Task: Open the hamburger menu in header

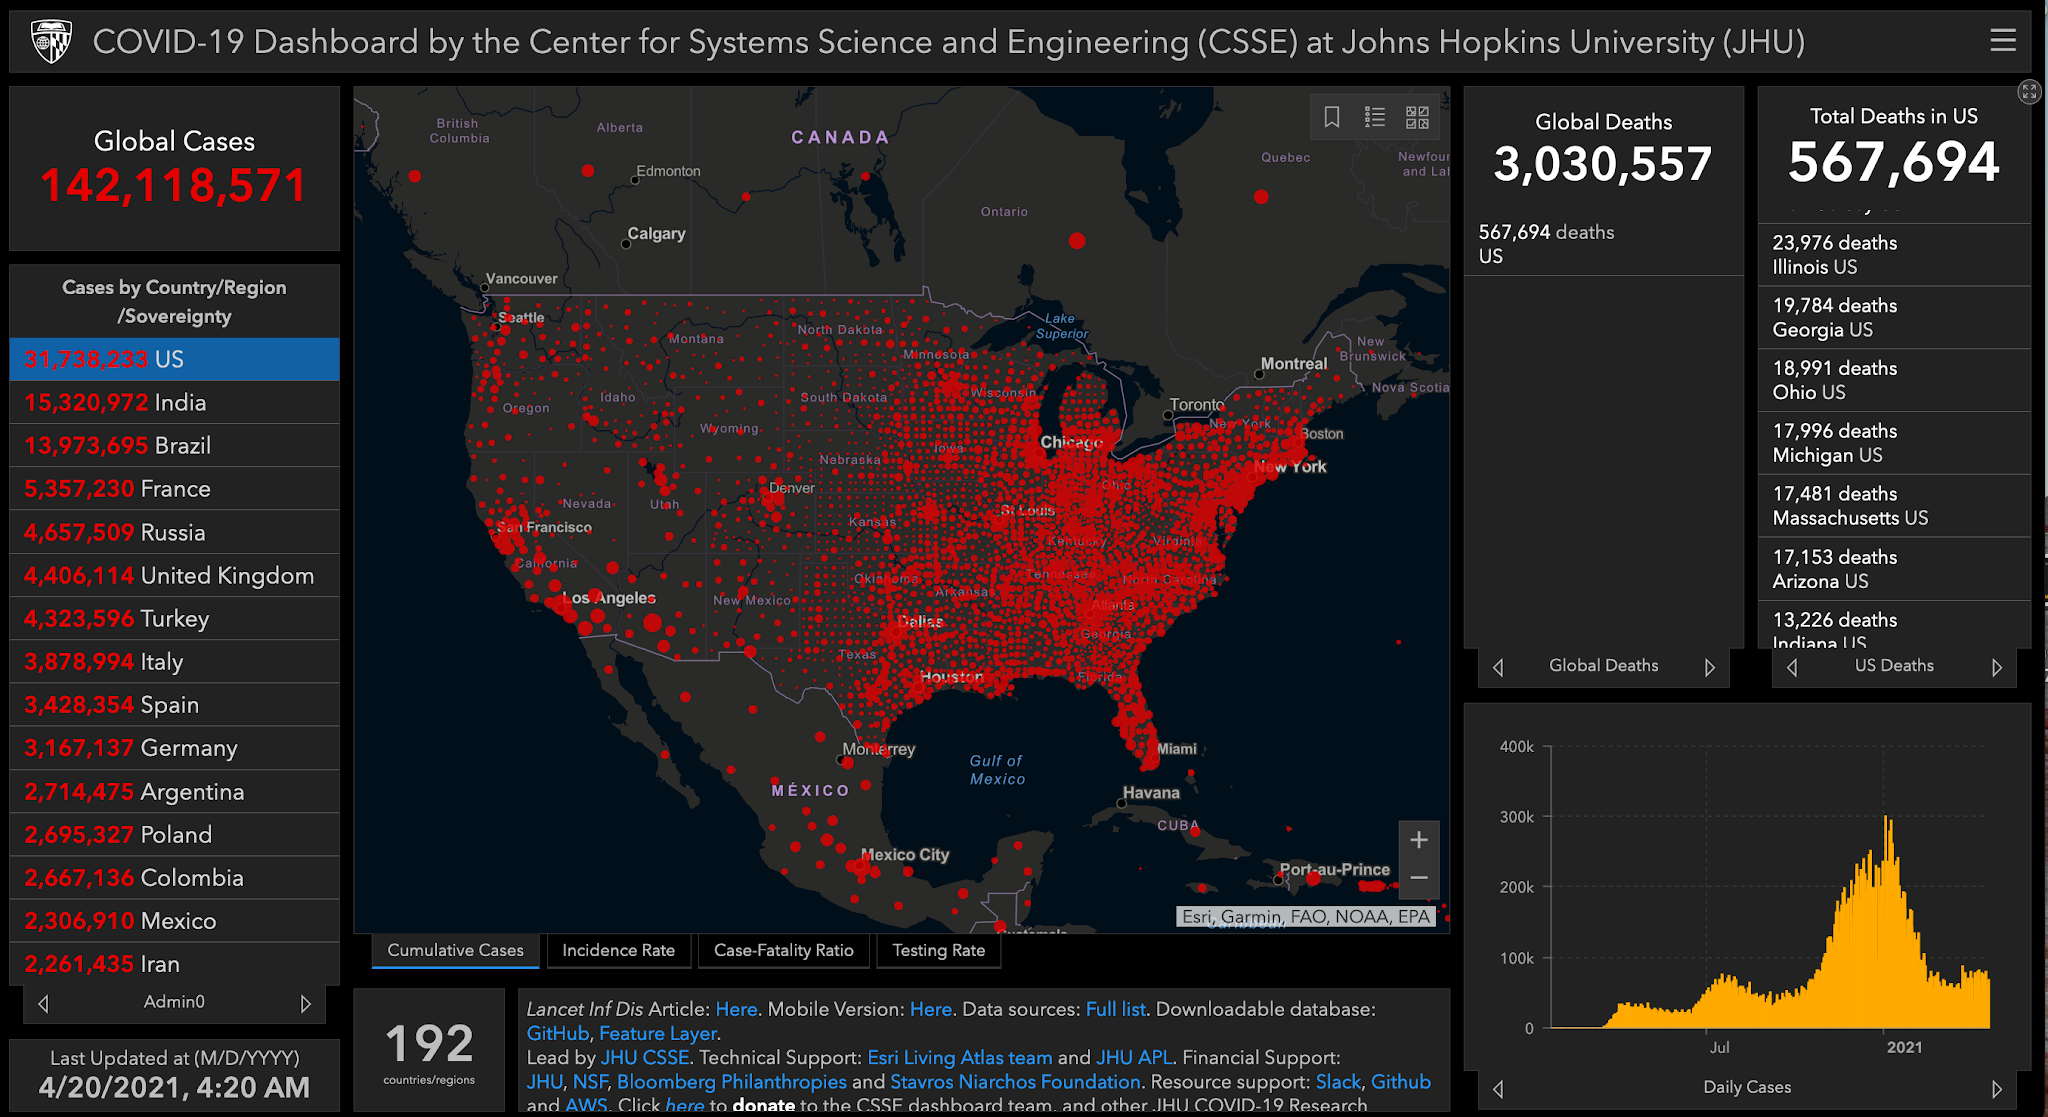Action: (2002, 40)
